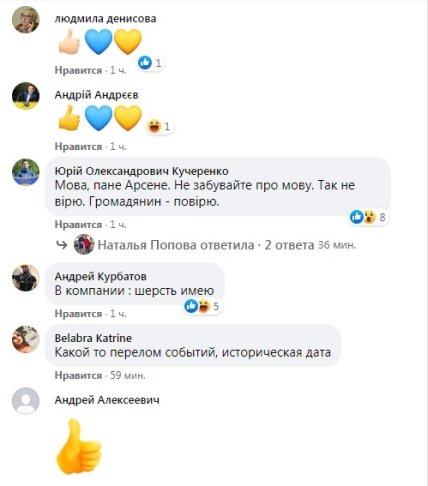View laughing reaction on Андрій Андреєв's comment

(x=160, y=126)
